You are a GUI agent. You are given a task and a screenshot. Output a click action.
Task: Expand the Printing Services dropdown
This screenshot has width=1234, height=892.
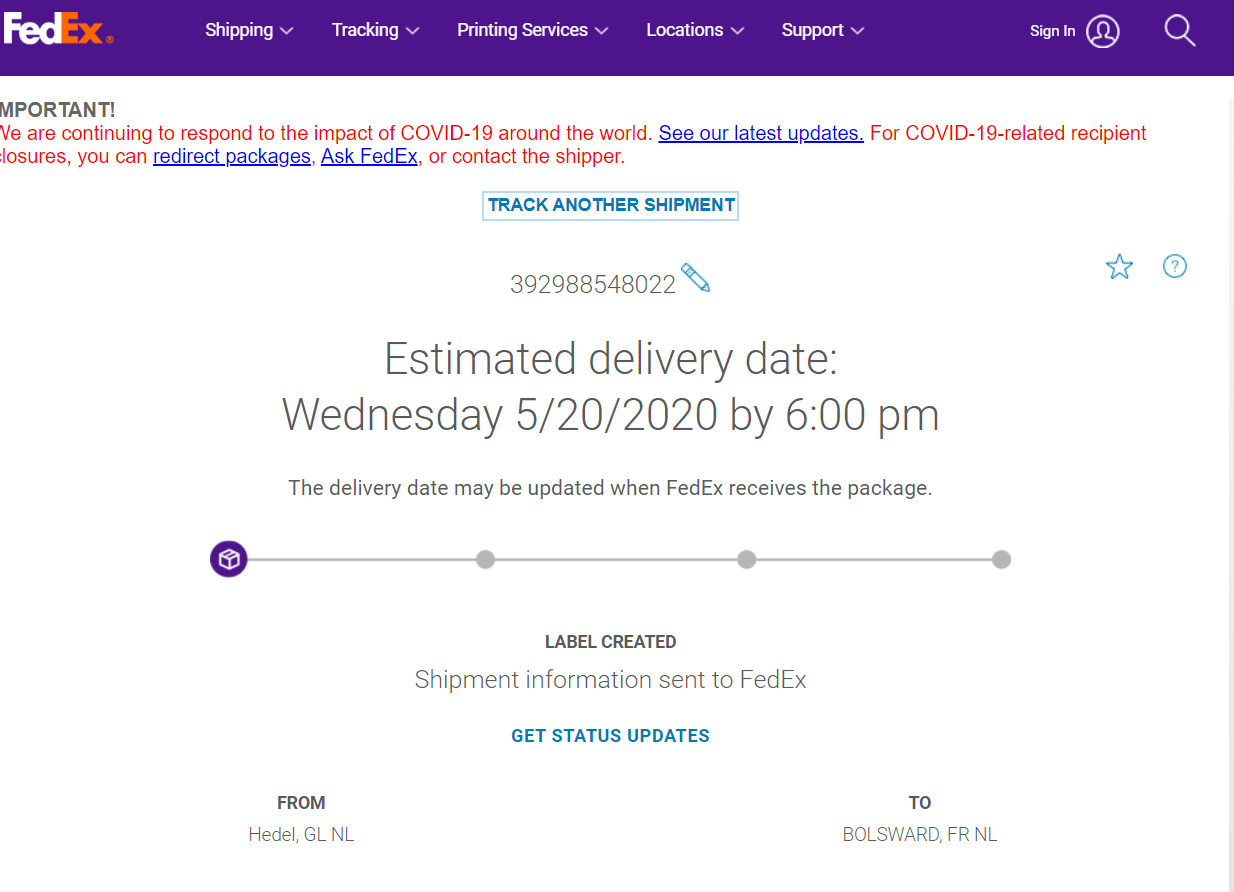533,30
